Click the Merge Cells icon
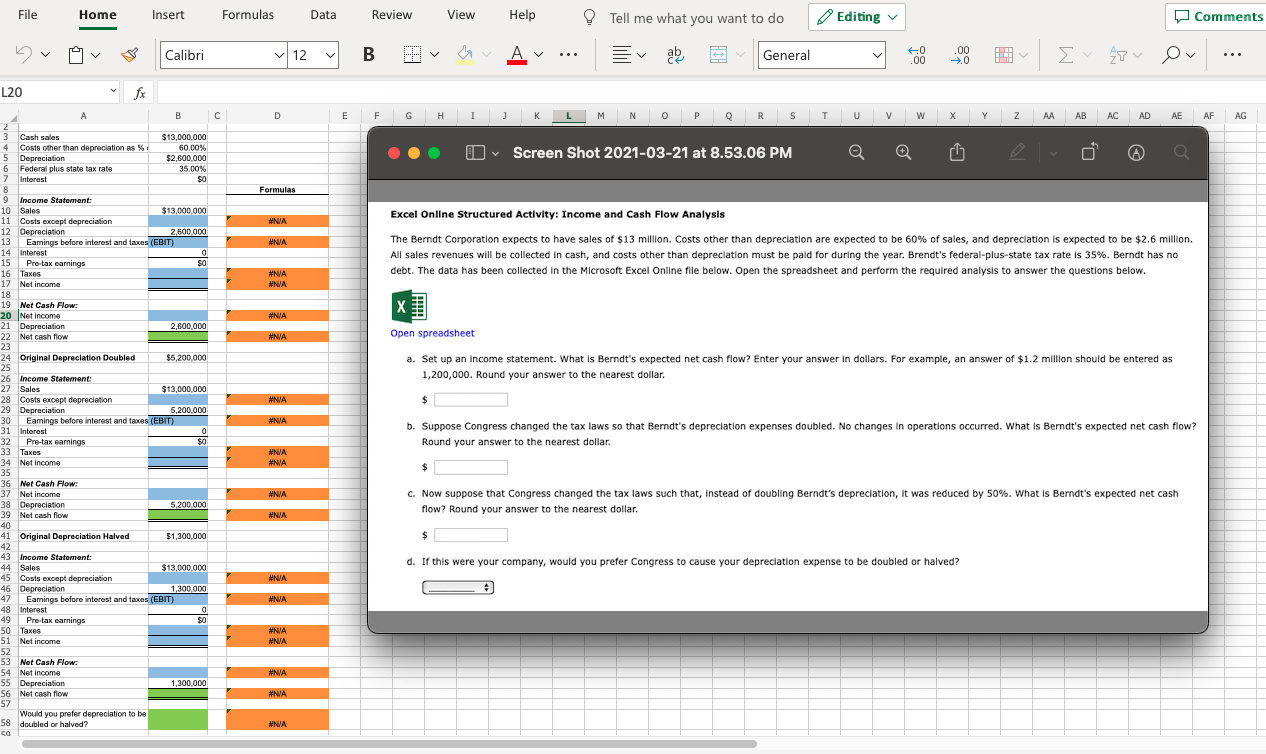The width and height of the screenshot is (1266, 754). [x=718, y=55]
